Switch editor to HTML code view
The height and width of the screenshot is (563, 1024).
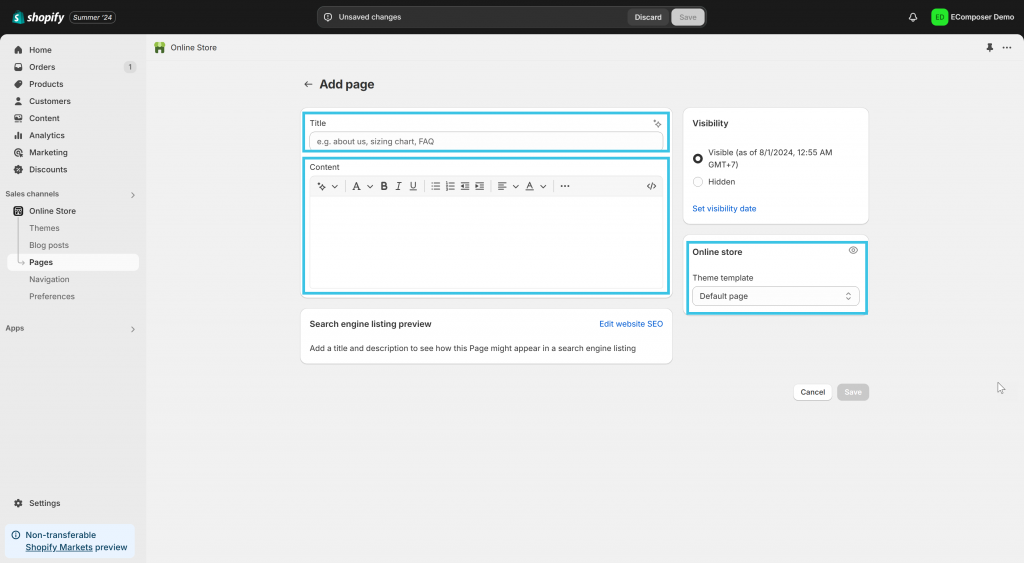coord(651,186)
